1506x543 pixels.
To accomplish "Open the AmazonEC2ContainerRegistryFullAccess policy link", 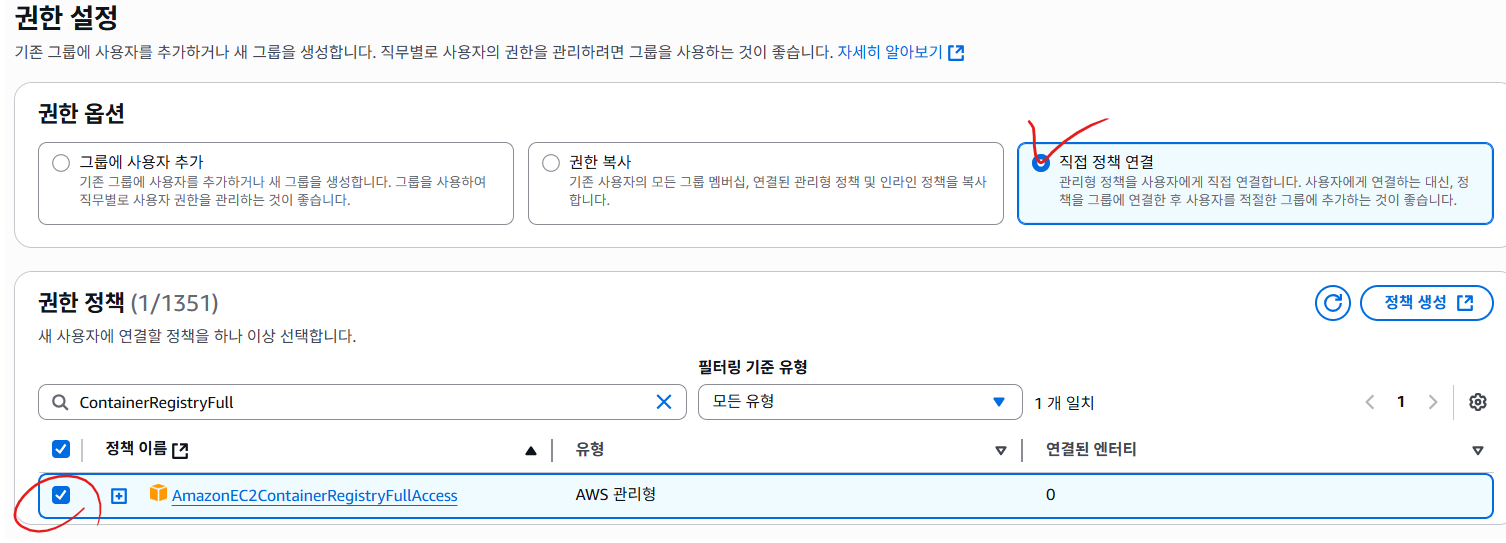I will tap(314, 495).
